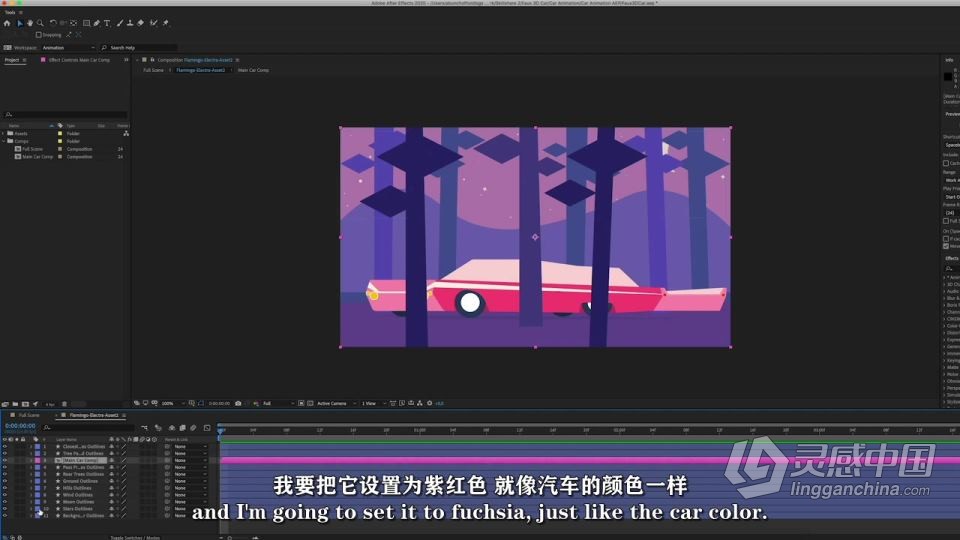
Task: Open Full Scene breadcrumb in composition viewer
Action: (153, 70)
